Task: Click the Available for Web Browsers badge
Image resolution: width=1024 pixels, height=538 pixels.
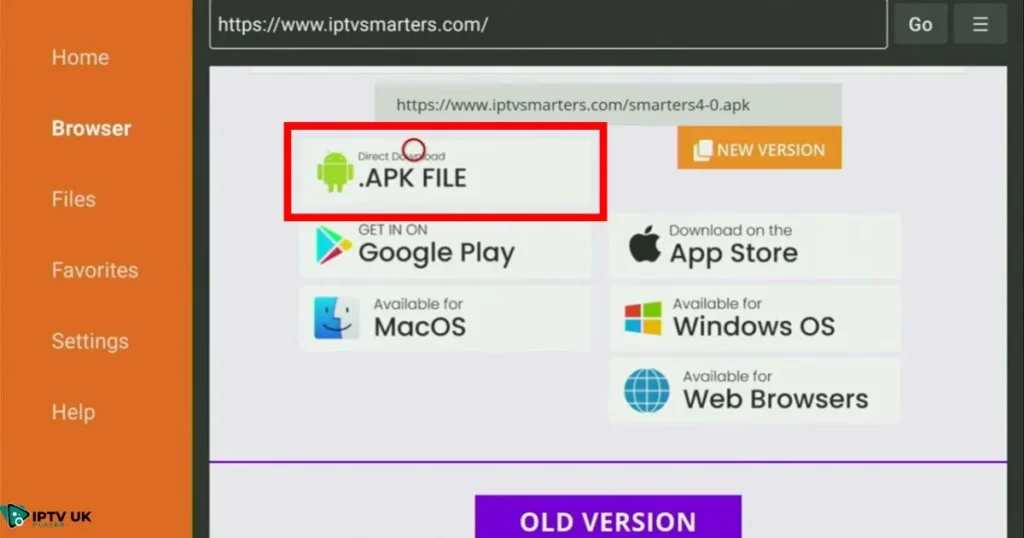Action: pyautogui.click(x=755, y=390)
